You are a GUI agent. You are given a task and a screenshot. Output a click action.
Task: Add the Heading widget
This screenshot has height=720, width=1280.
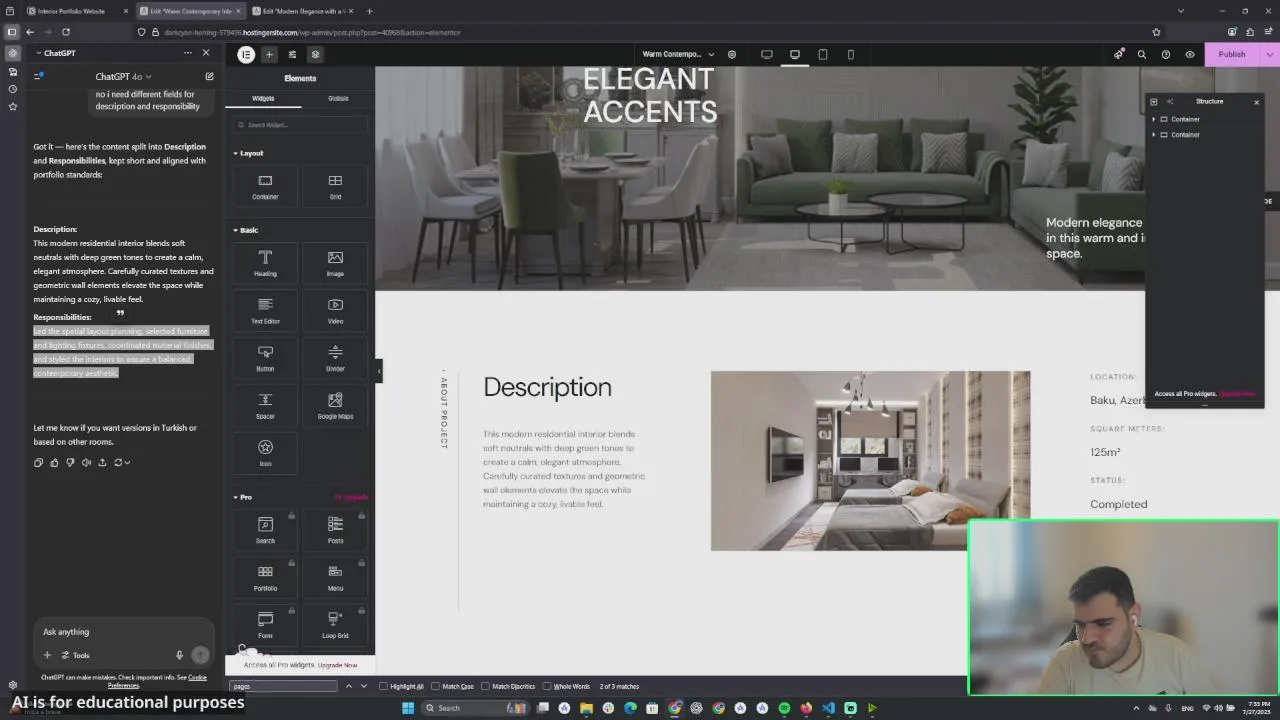point(265,263)
